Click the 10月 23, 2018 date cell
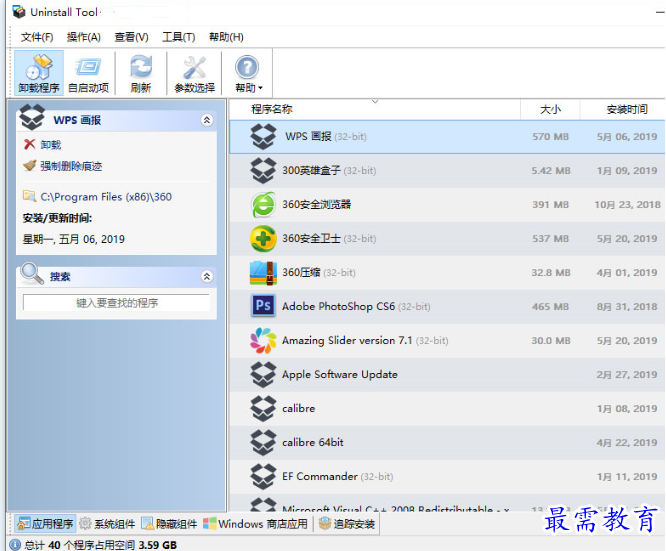 627,205
